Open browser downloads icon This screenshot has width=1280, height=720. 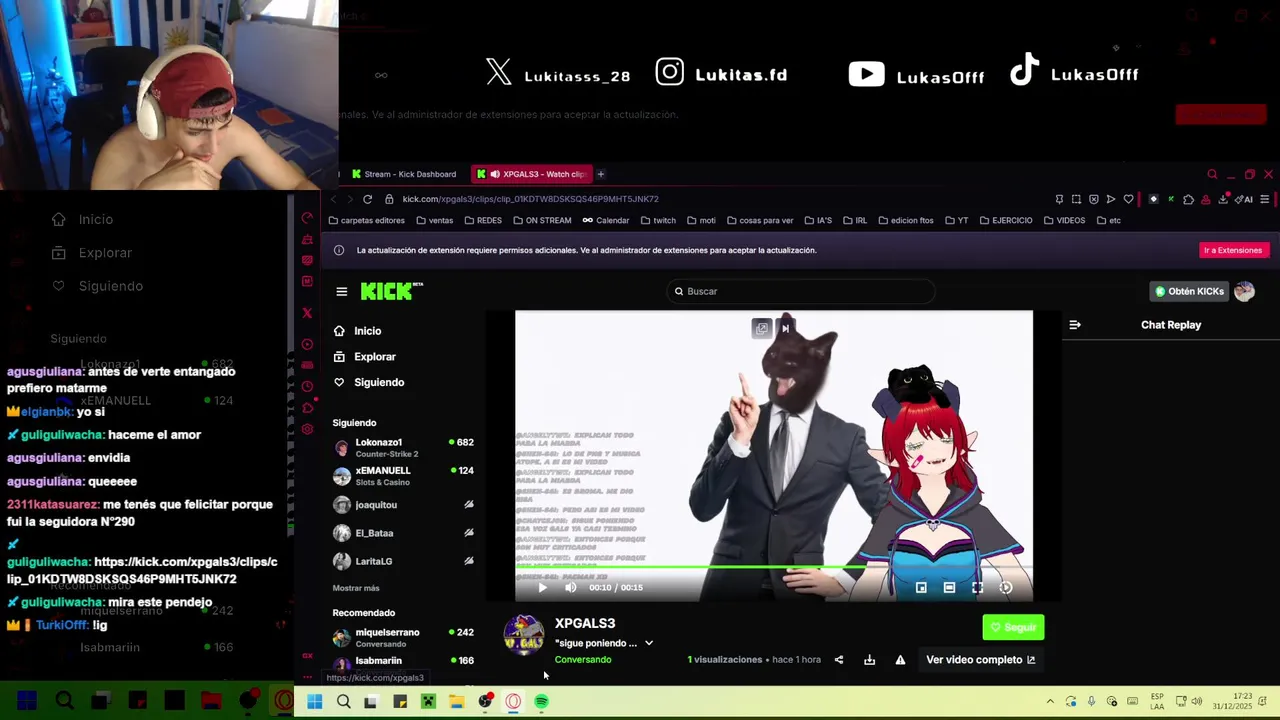(x=1223, y=199)
